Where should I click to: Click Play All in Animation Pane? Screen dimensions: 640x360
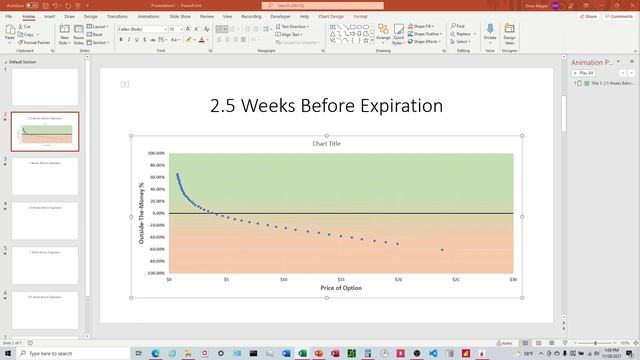point(584,73)
